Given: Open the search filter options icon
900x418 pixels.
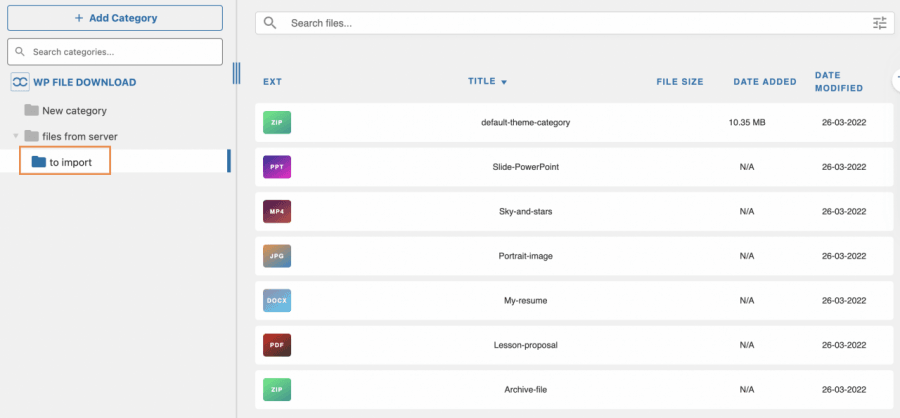Looking at the screenshot, I should (880, 23).
